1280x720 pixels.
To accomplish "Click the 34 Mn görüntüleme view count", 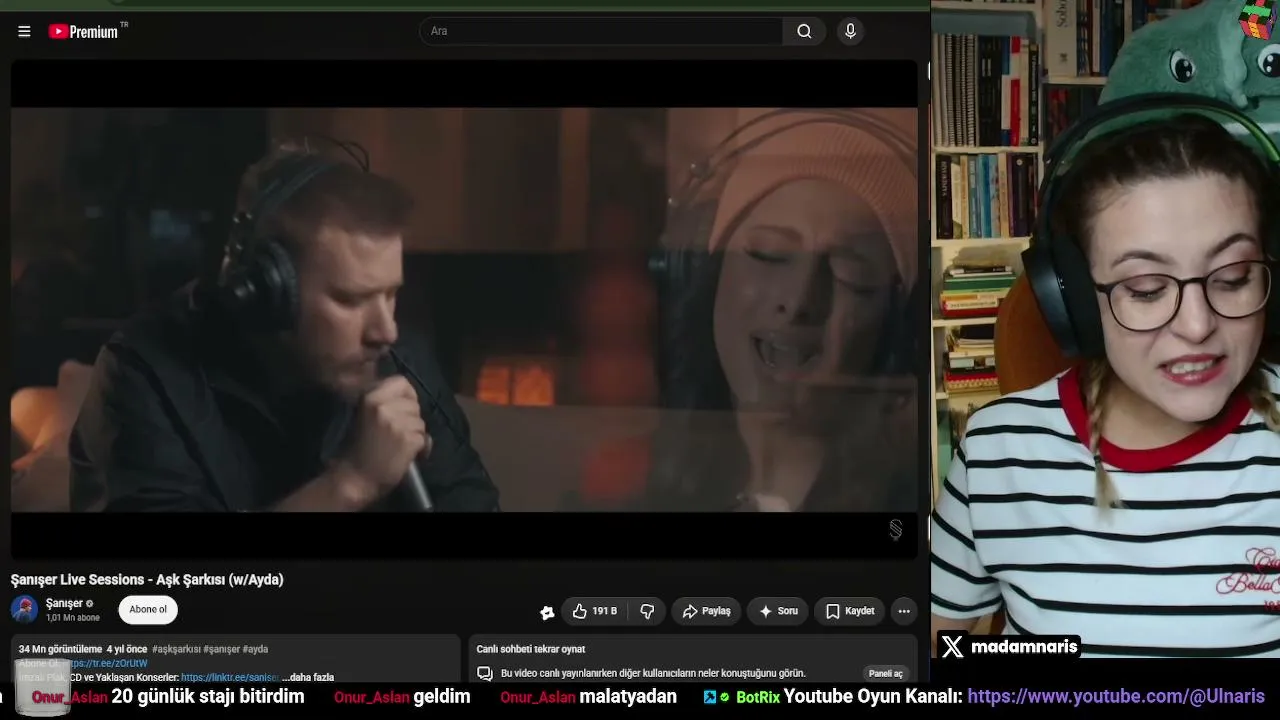I will pyautogui.click(x=60, y=649).
